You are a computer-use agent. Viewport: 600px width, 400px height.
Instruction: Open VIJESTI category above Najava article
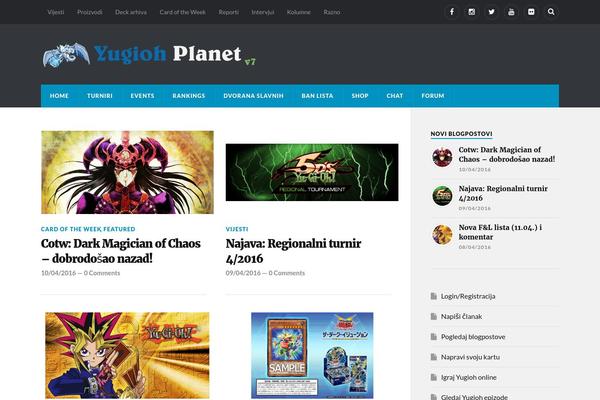[x=237, y=229]
